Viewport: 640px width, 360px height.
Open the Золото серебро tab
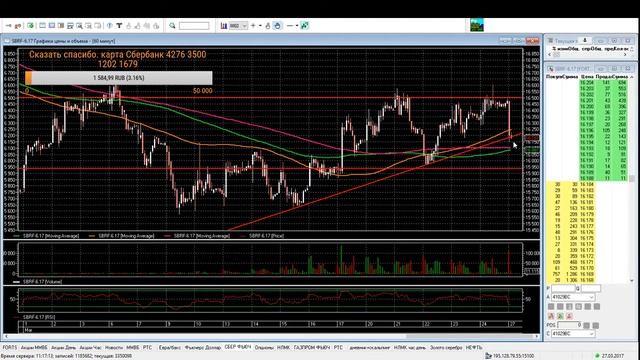(446, 347)
